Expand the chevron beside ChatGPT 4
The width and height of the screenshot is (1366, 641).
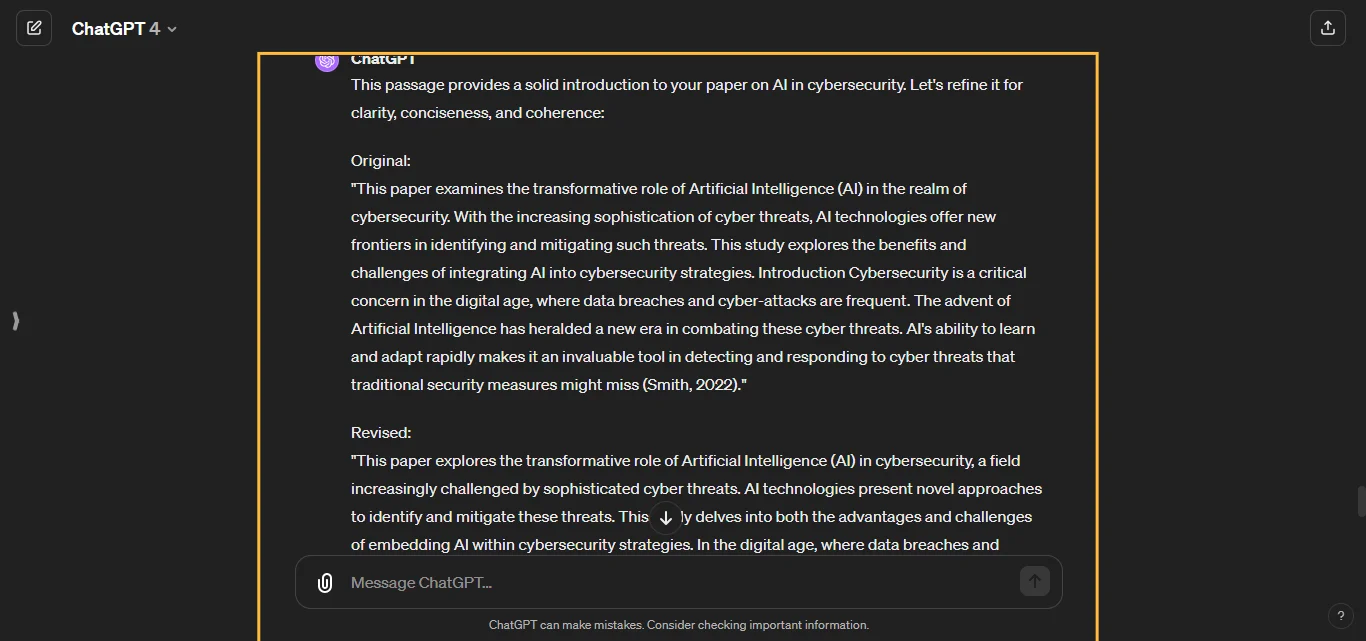pos(172,30)
